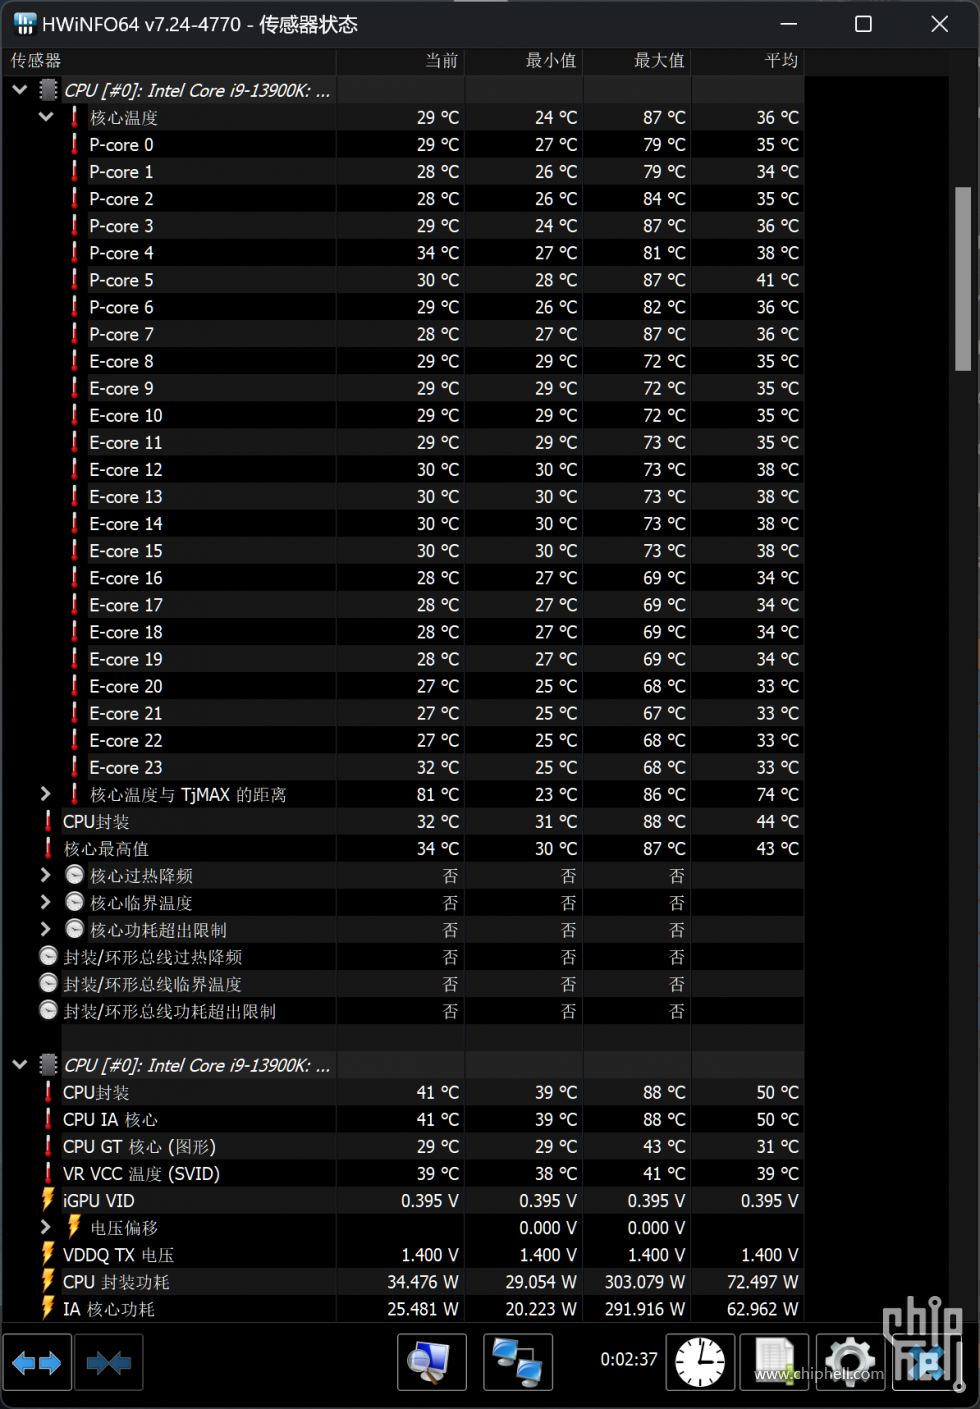This screenshot has height=1409, width=980.
Task: Click the clock icon beside 核心过热降频
Action: click(x=75, y=875)
